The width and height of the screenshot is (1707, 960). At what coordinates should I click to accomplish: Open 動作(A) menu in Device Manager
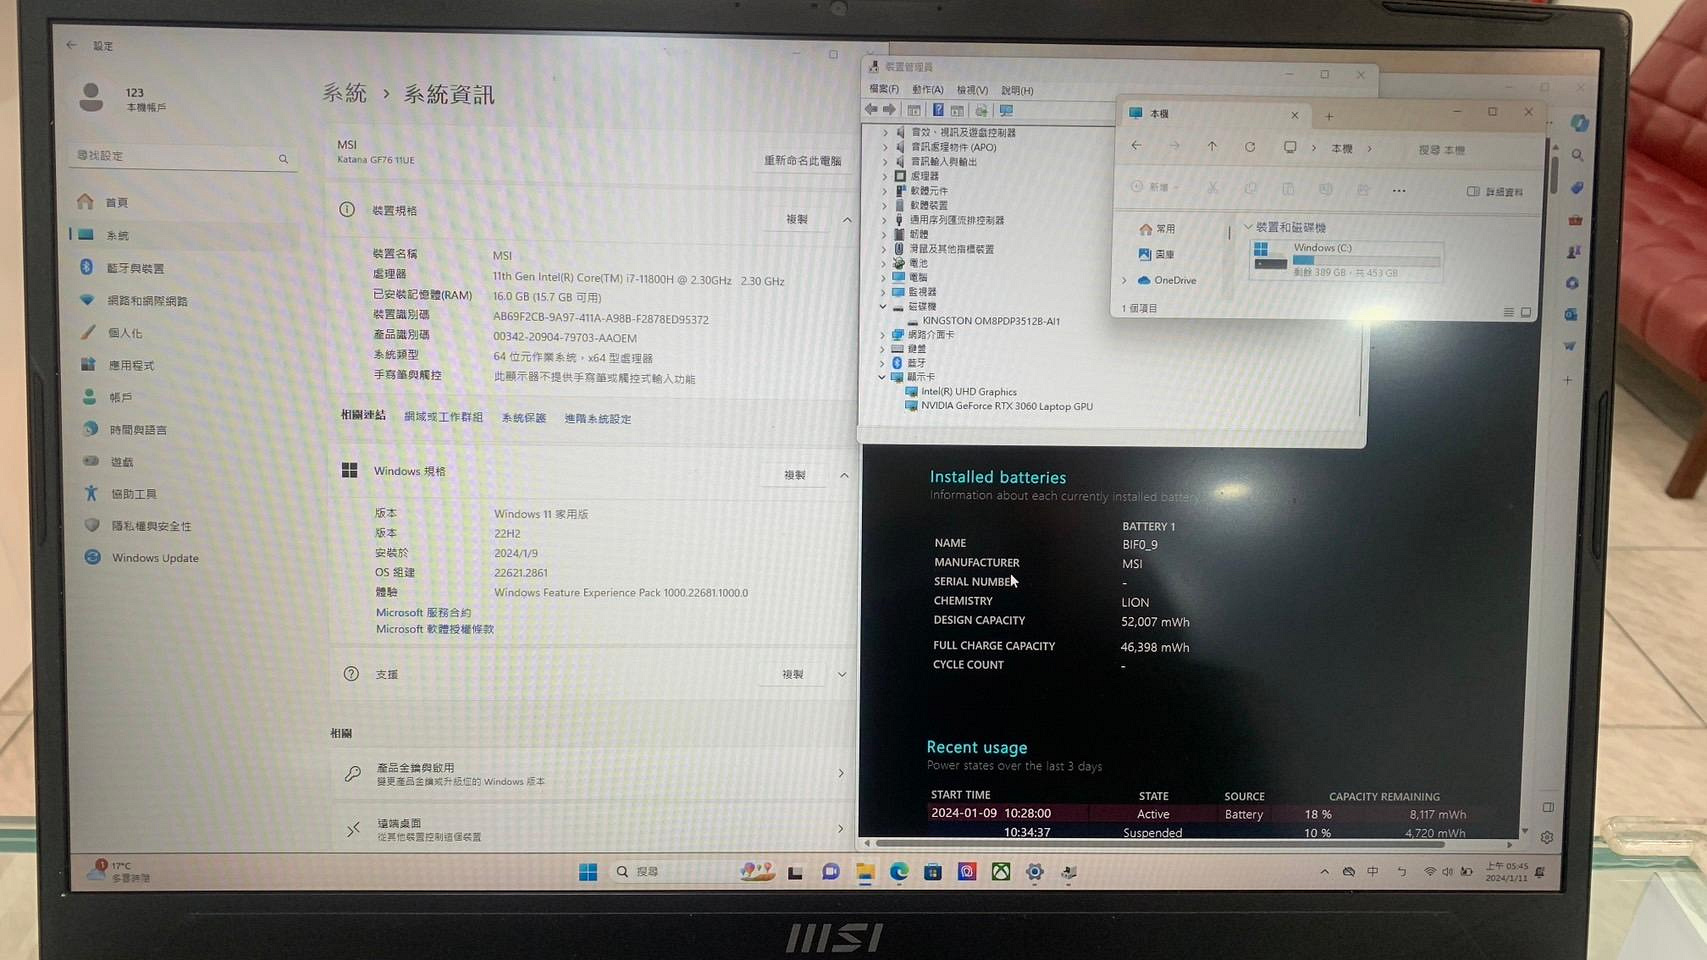tap(927, 89)
